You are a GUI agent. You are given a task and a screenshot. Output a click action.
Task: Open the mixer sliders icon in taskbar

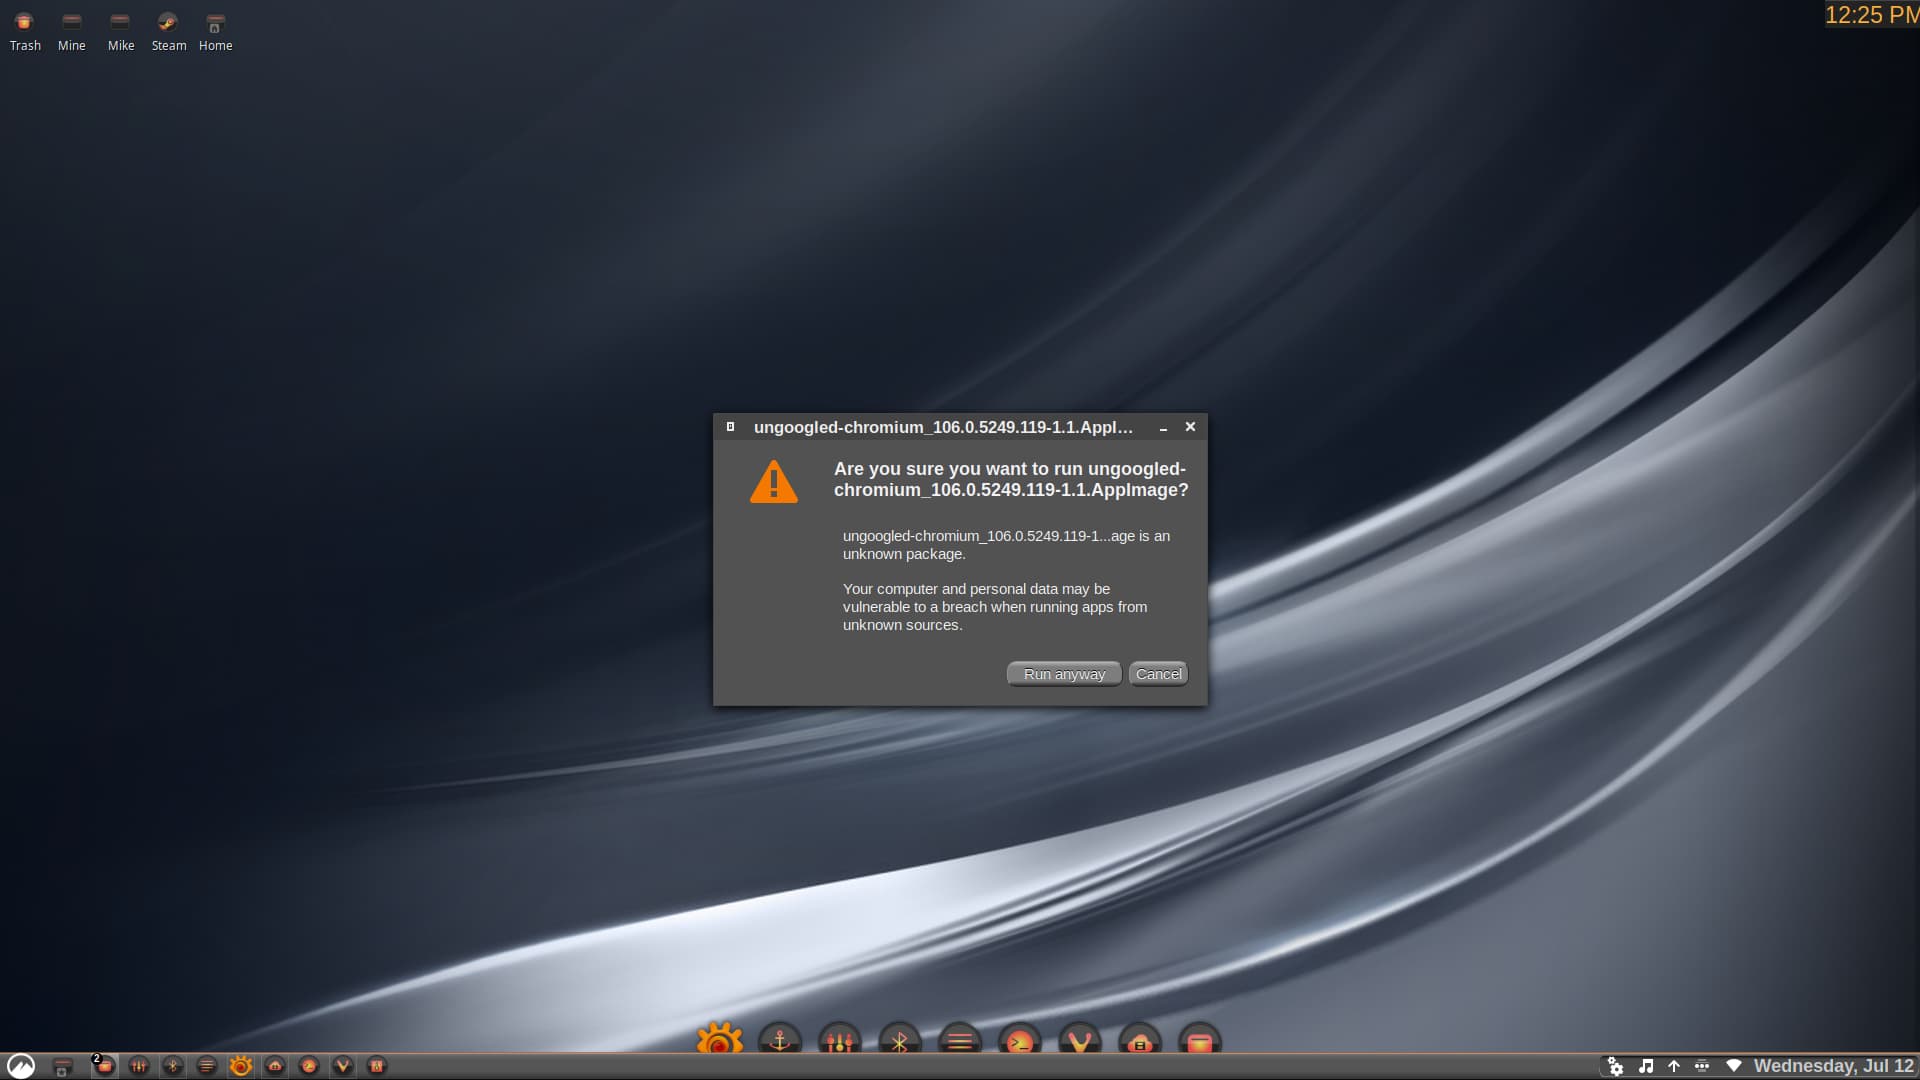click(x=139, y=1066)
